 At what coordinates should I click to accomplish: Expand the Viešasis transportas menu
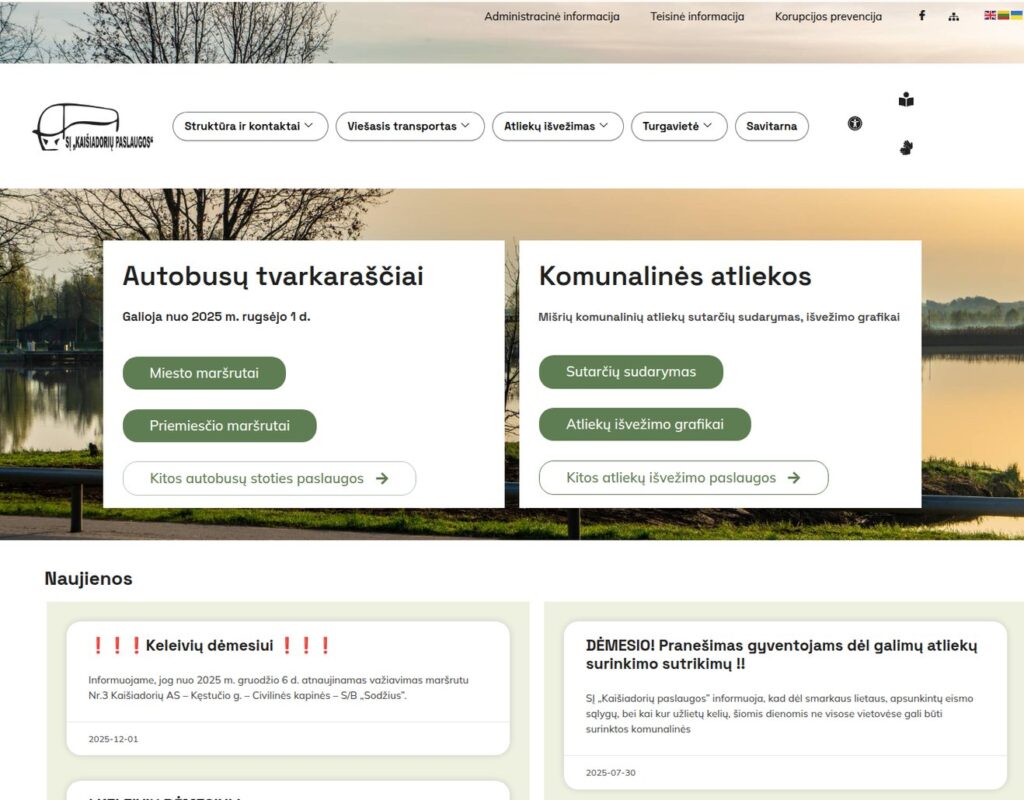pyautogui.click(x=410, y=126)
